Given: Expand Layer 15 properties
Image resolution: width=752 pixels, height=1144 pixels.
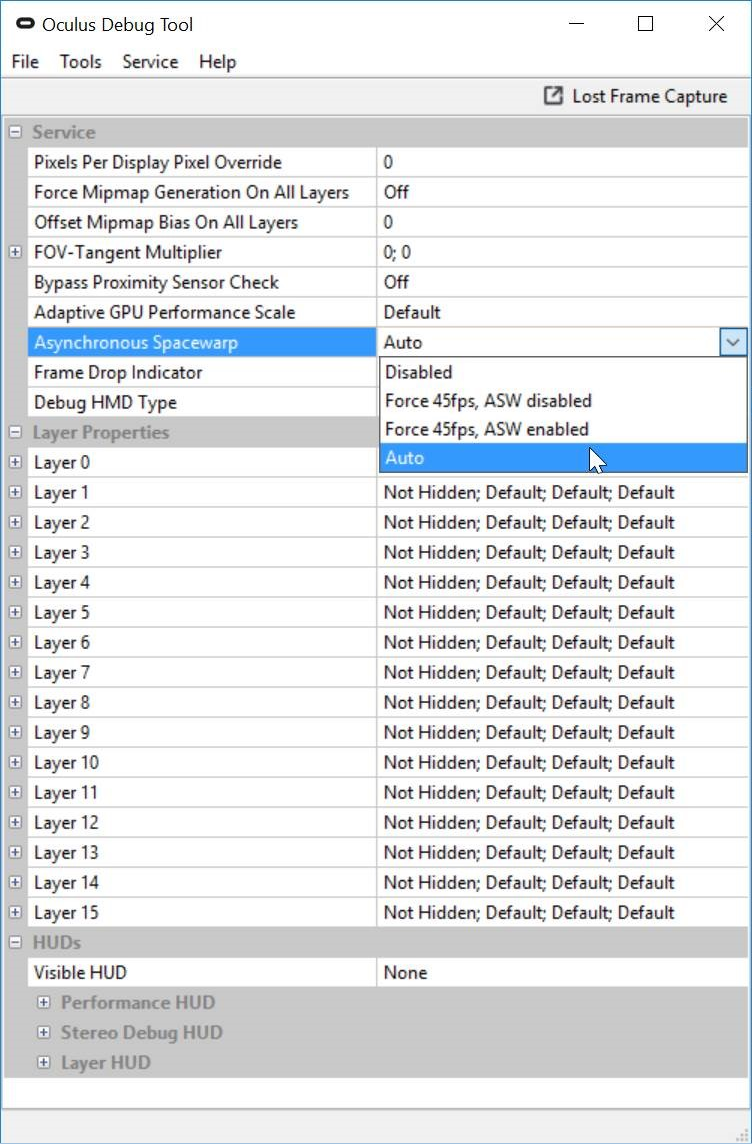Looking at the screenshot, I should (x=15, y=912).
